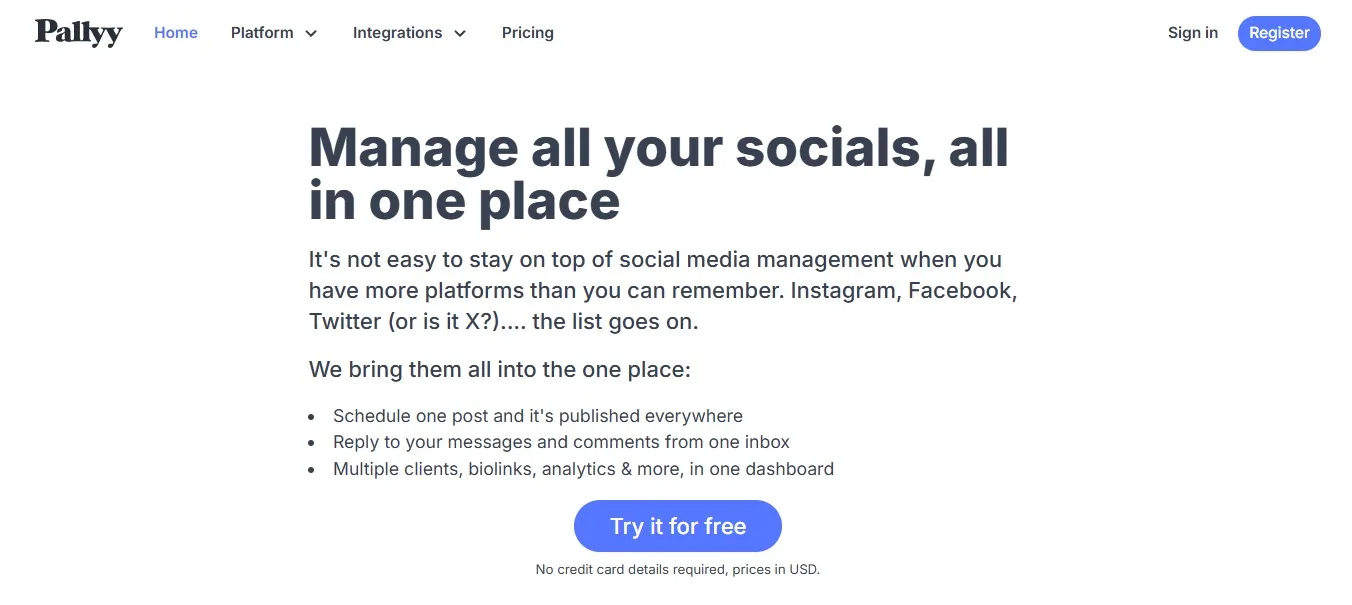1352x605 pixels.
Task: Click the Pallyy logo
Action: pyautogui.click(x=78, y=32)
